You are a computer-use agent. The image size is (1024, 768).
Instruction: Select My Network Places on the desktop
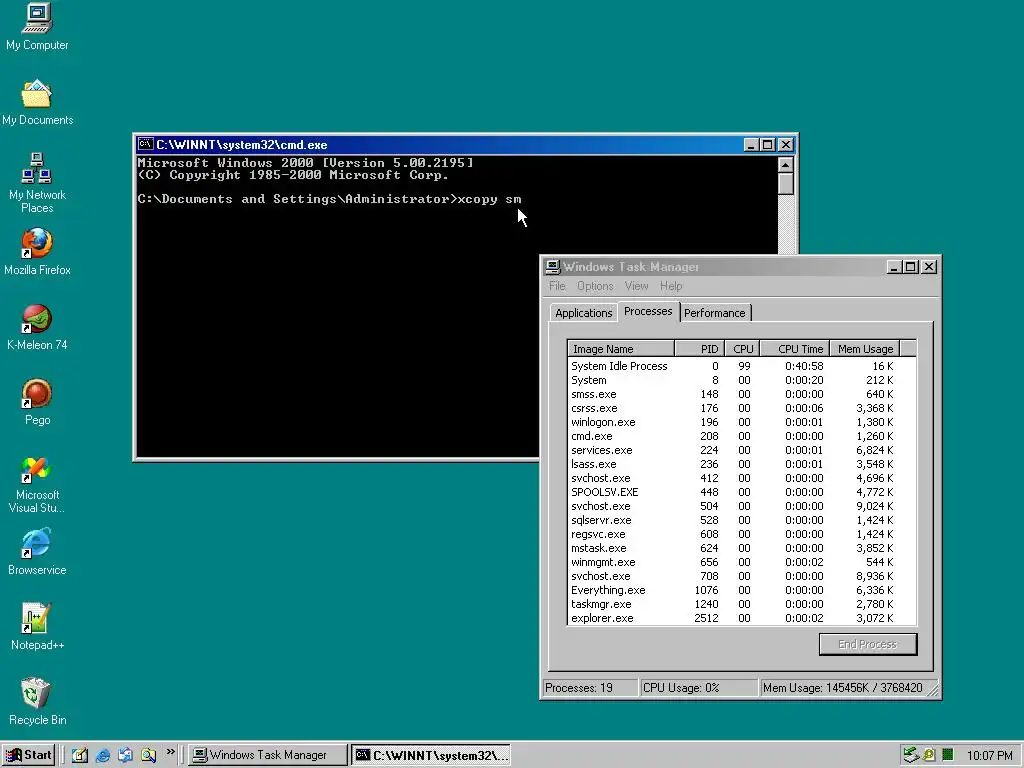[37, 183]
